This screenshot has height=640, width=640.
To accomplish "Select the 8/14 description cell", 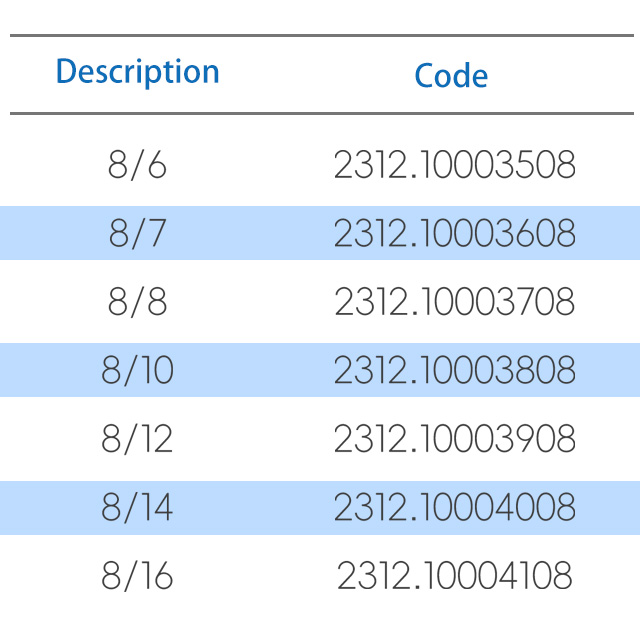I will 137,507.
